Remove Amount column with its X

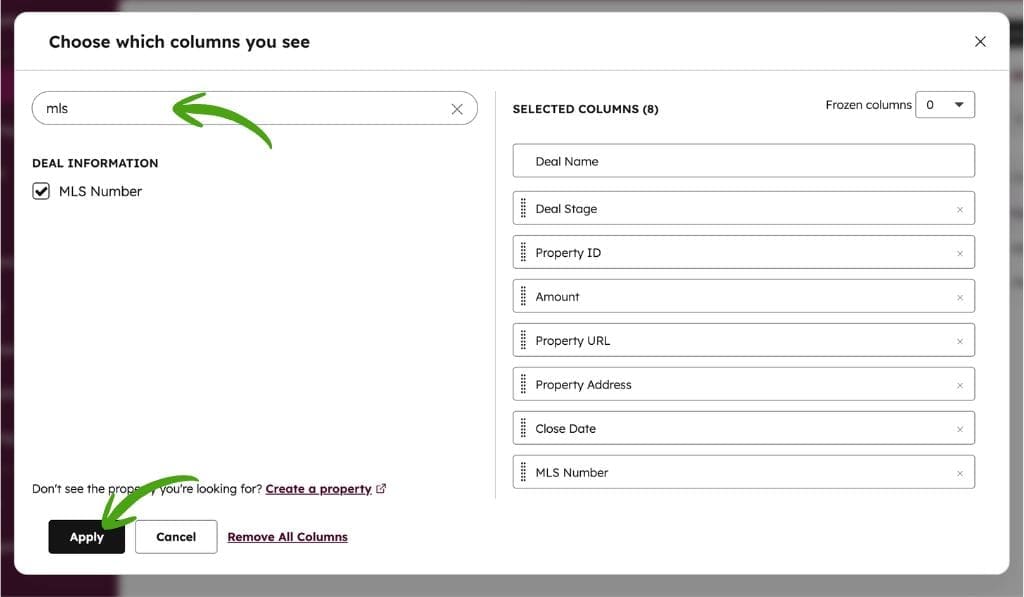pos(959,297)
